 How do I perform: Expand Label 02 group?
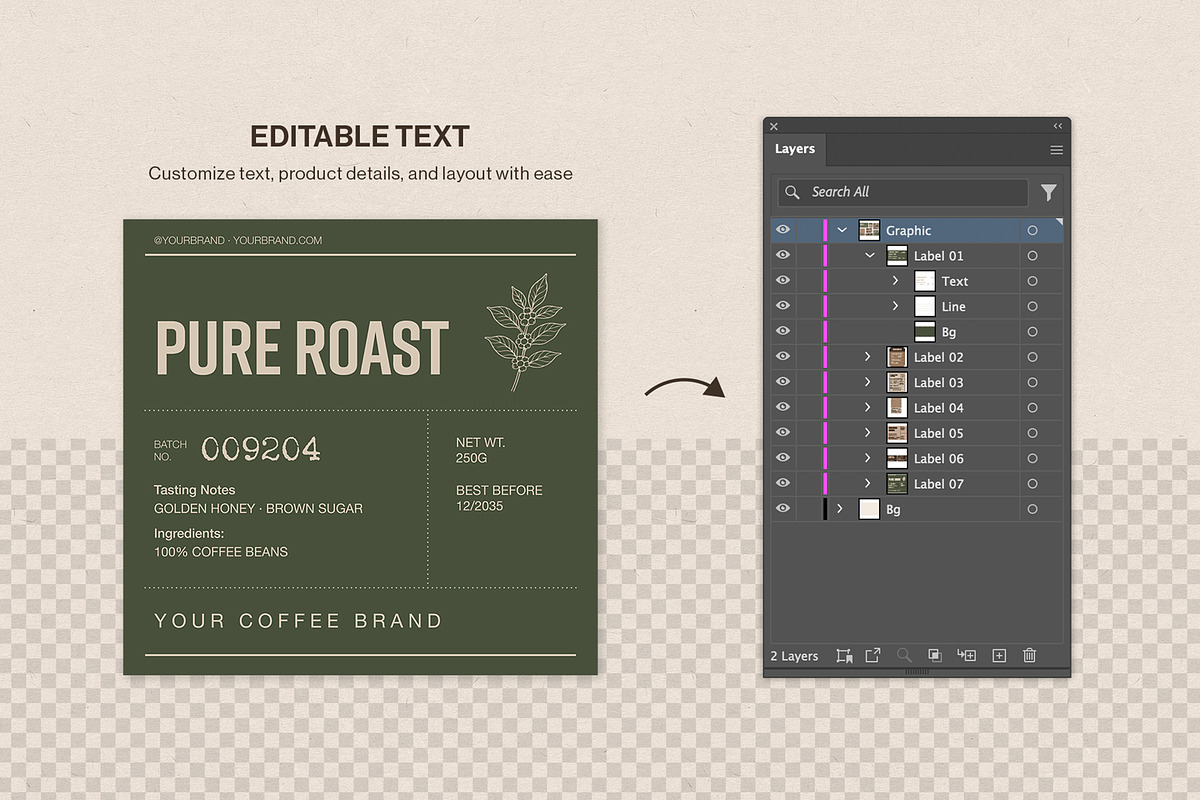coord(868,357)
